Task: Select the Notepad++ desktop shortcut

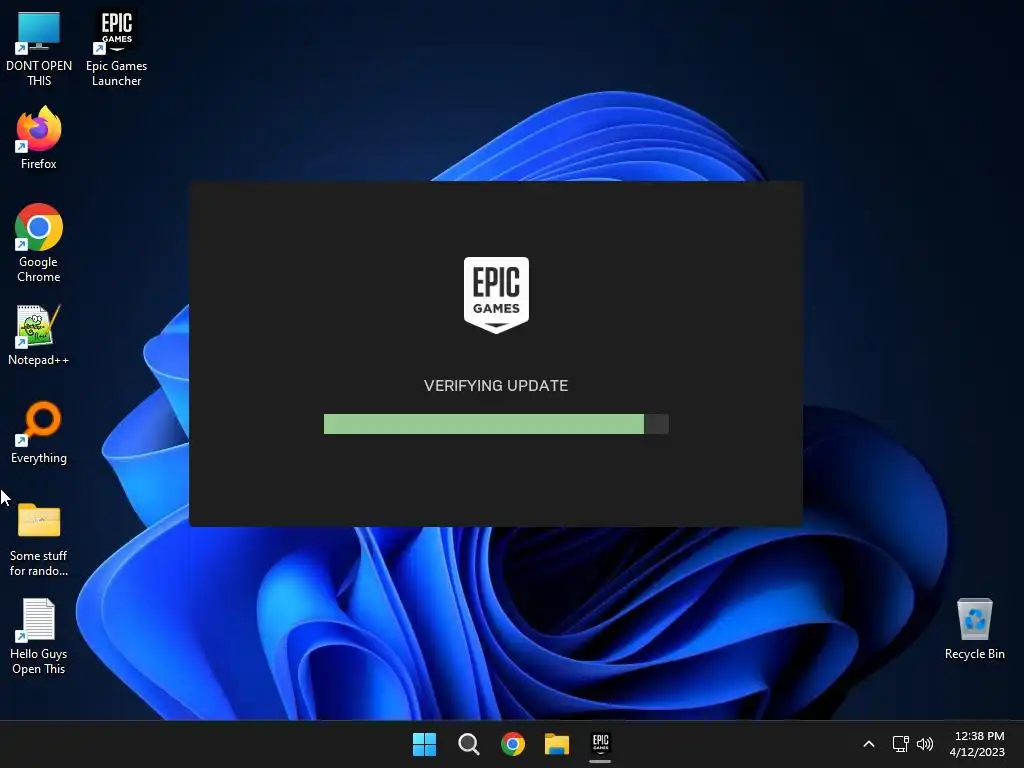Action: [39, 335]
